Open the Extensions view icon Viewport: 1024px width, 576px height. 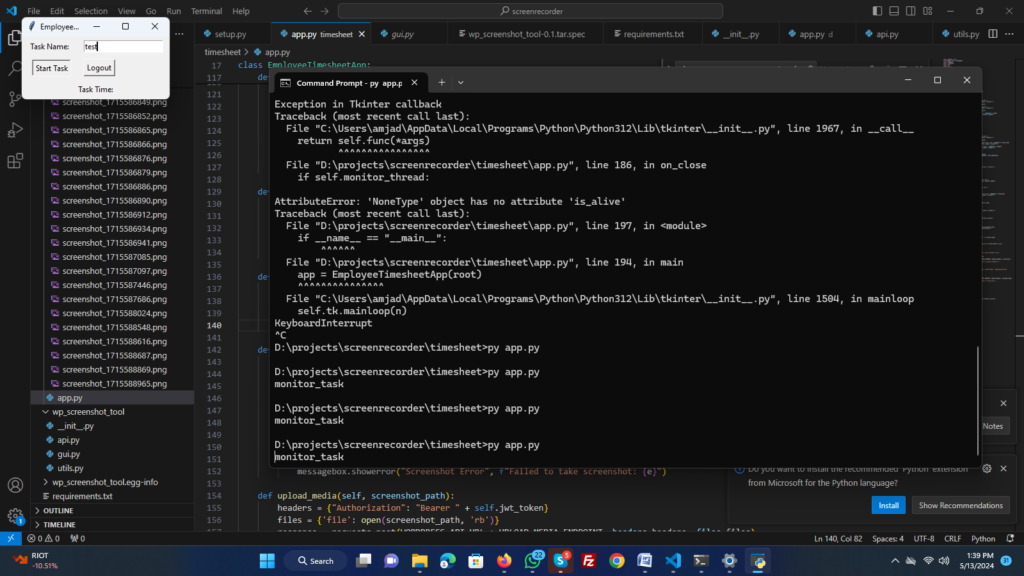(15, 160)
